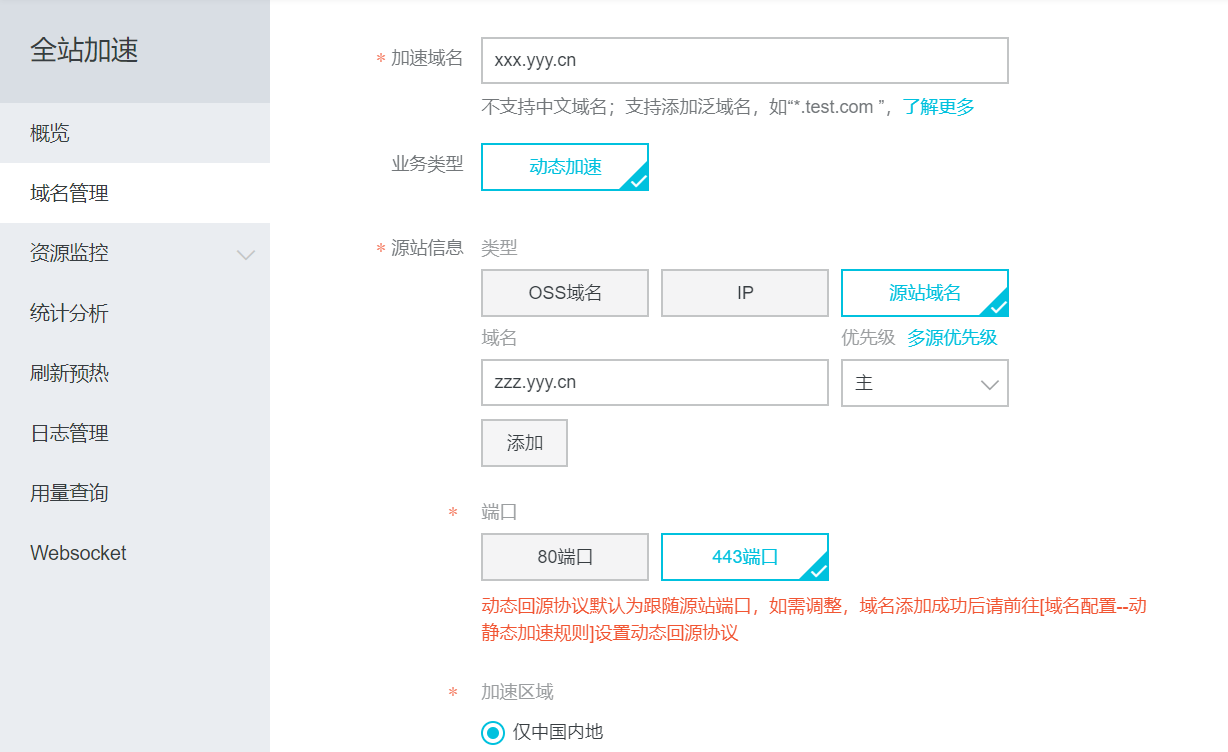Choose 源站域名 origin type

click(x=923, y=292)
